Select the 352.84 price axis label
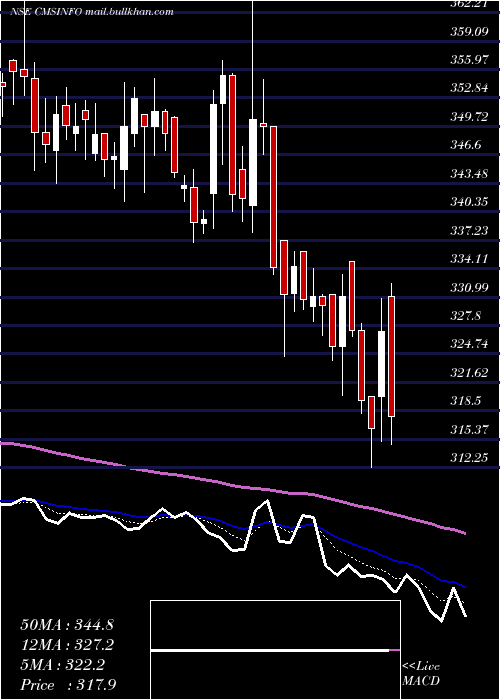 click(469, 88)
